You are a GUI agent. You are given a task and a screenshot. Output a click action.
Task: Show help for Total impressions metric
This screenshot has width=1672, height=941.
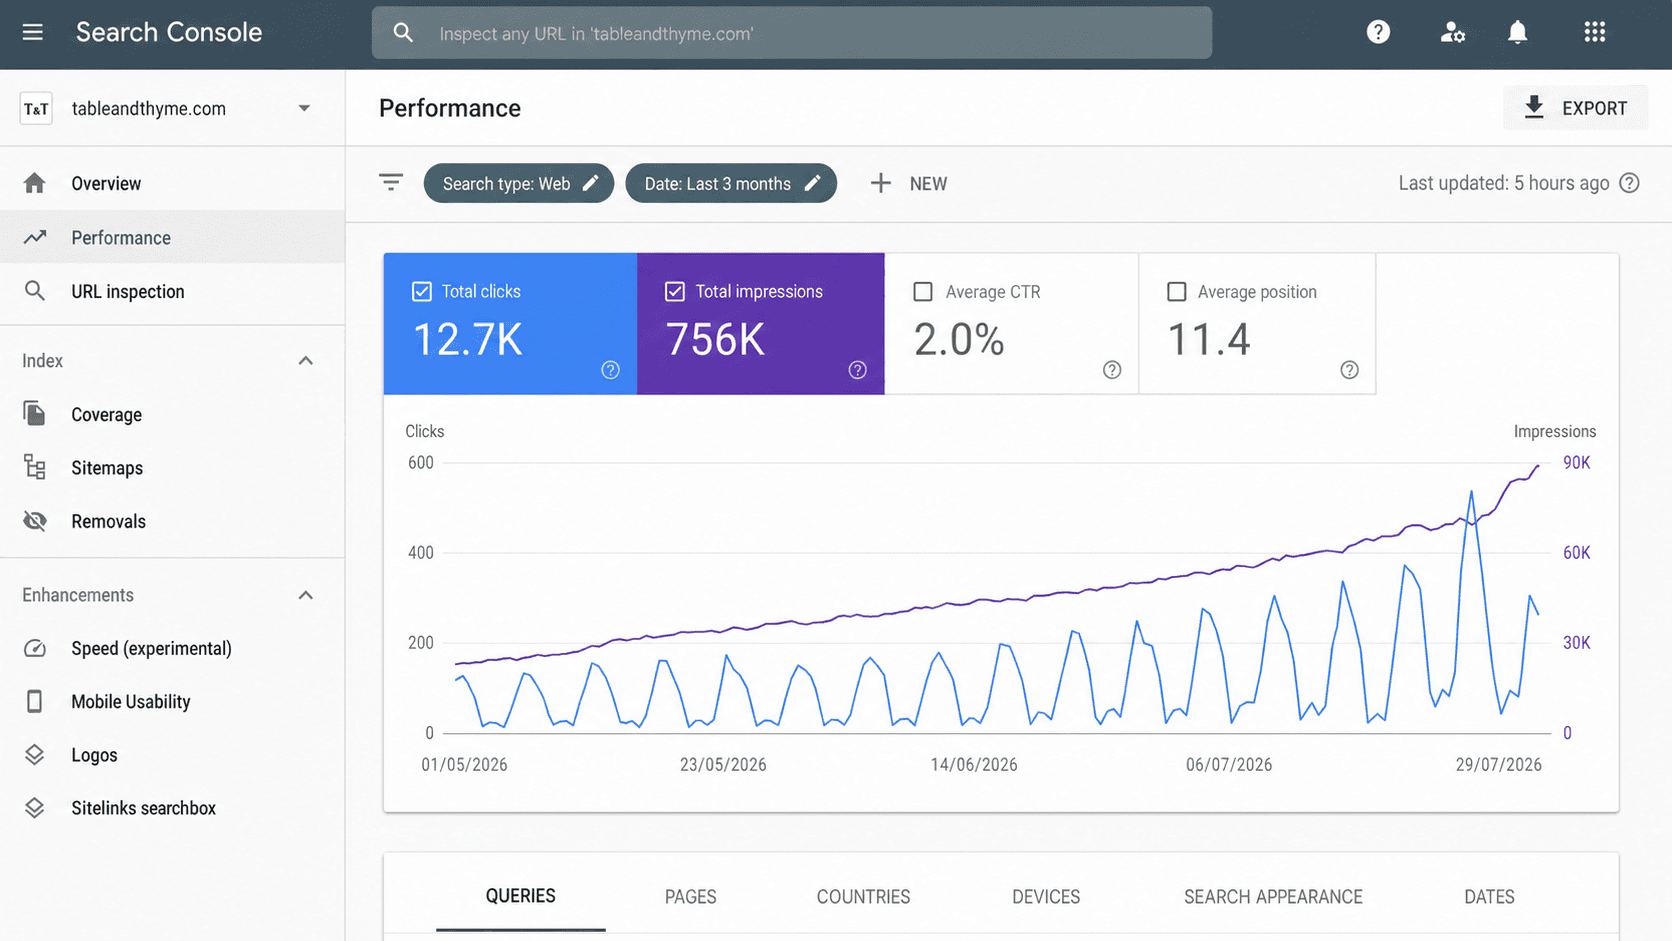click(x=857, y=370)
